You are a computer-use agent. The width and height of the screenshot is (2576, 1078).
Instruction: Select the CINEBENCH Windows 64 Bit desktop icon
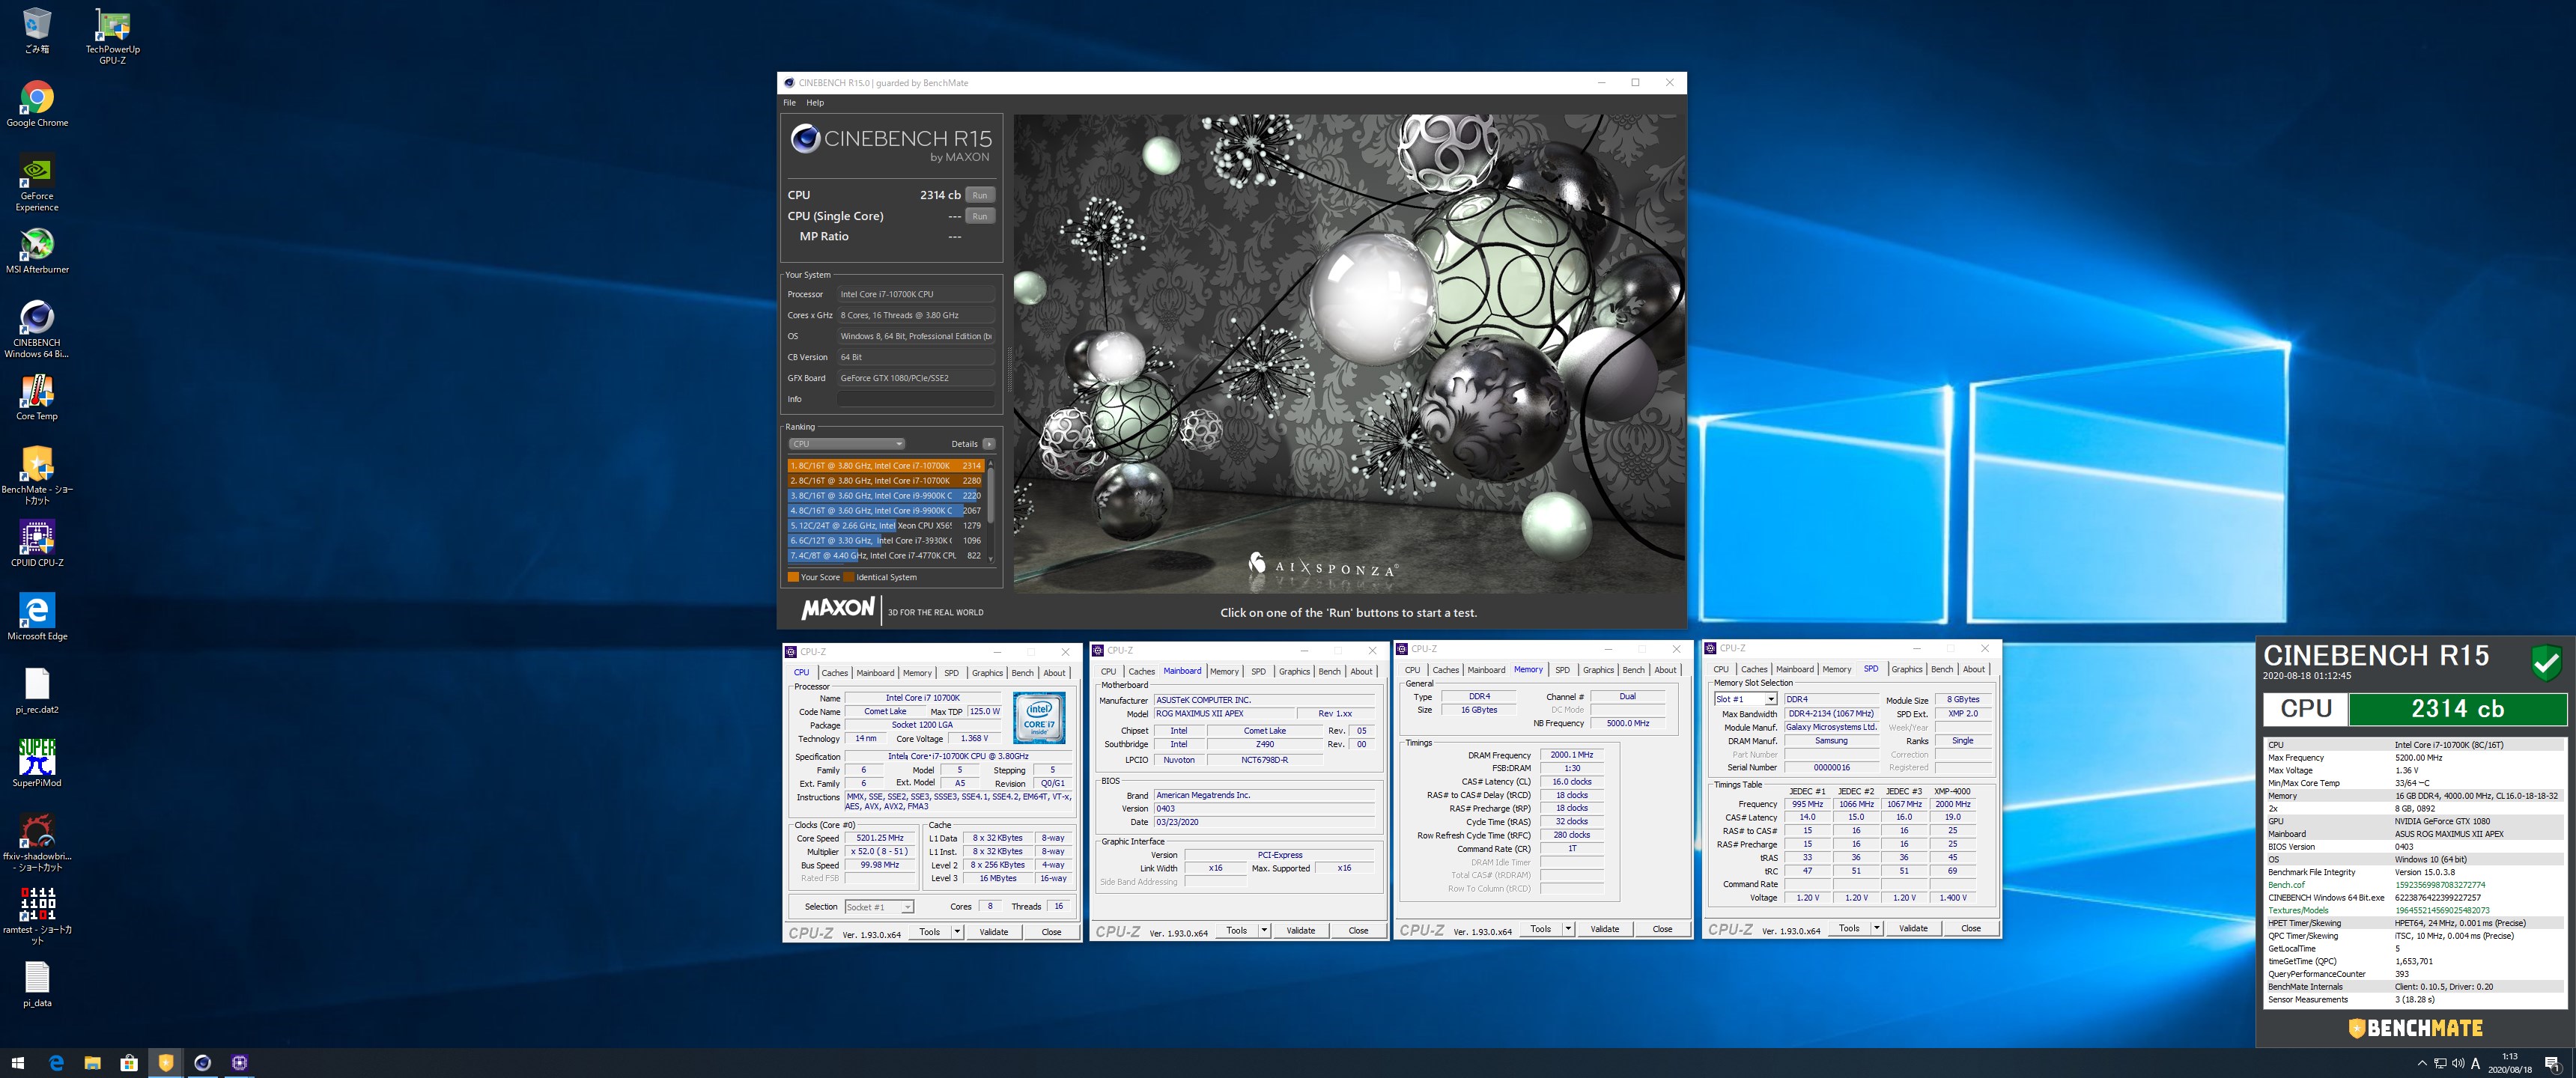[x=37, y=329]
